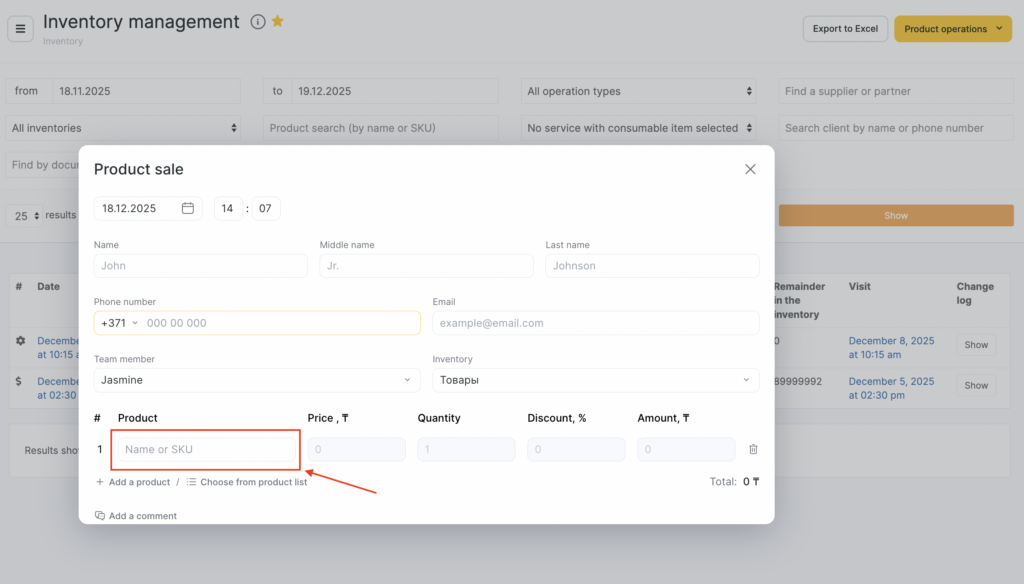Open the Team member Jasmine dropdown
The image size is (1024, 584).
coord(257,380)
